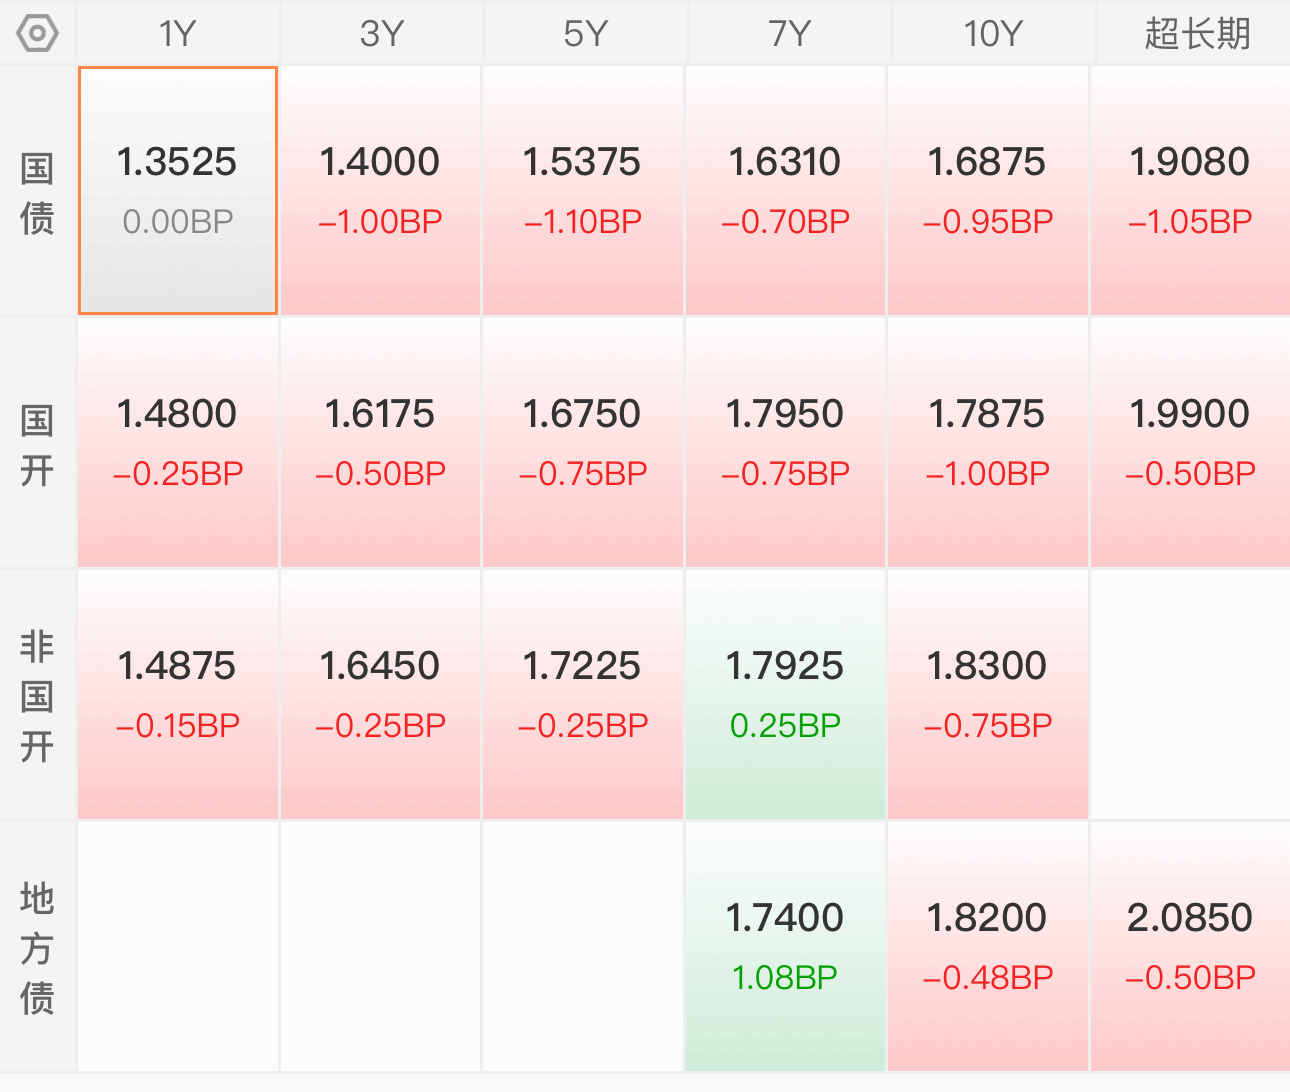Click the 非国开 10Y cell 1.8300
This screenshot has width=1290, height=1092.
(x=987, y=695)
